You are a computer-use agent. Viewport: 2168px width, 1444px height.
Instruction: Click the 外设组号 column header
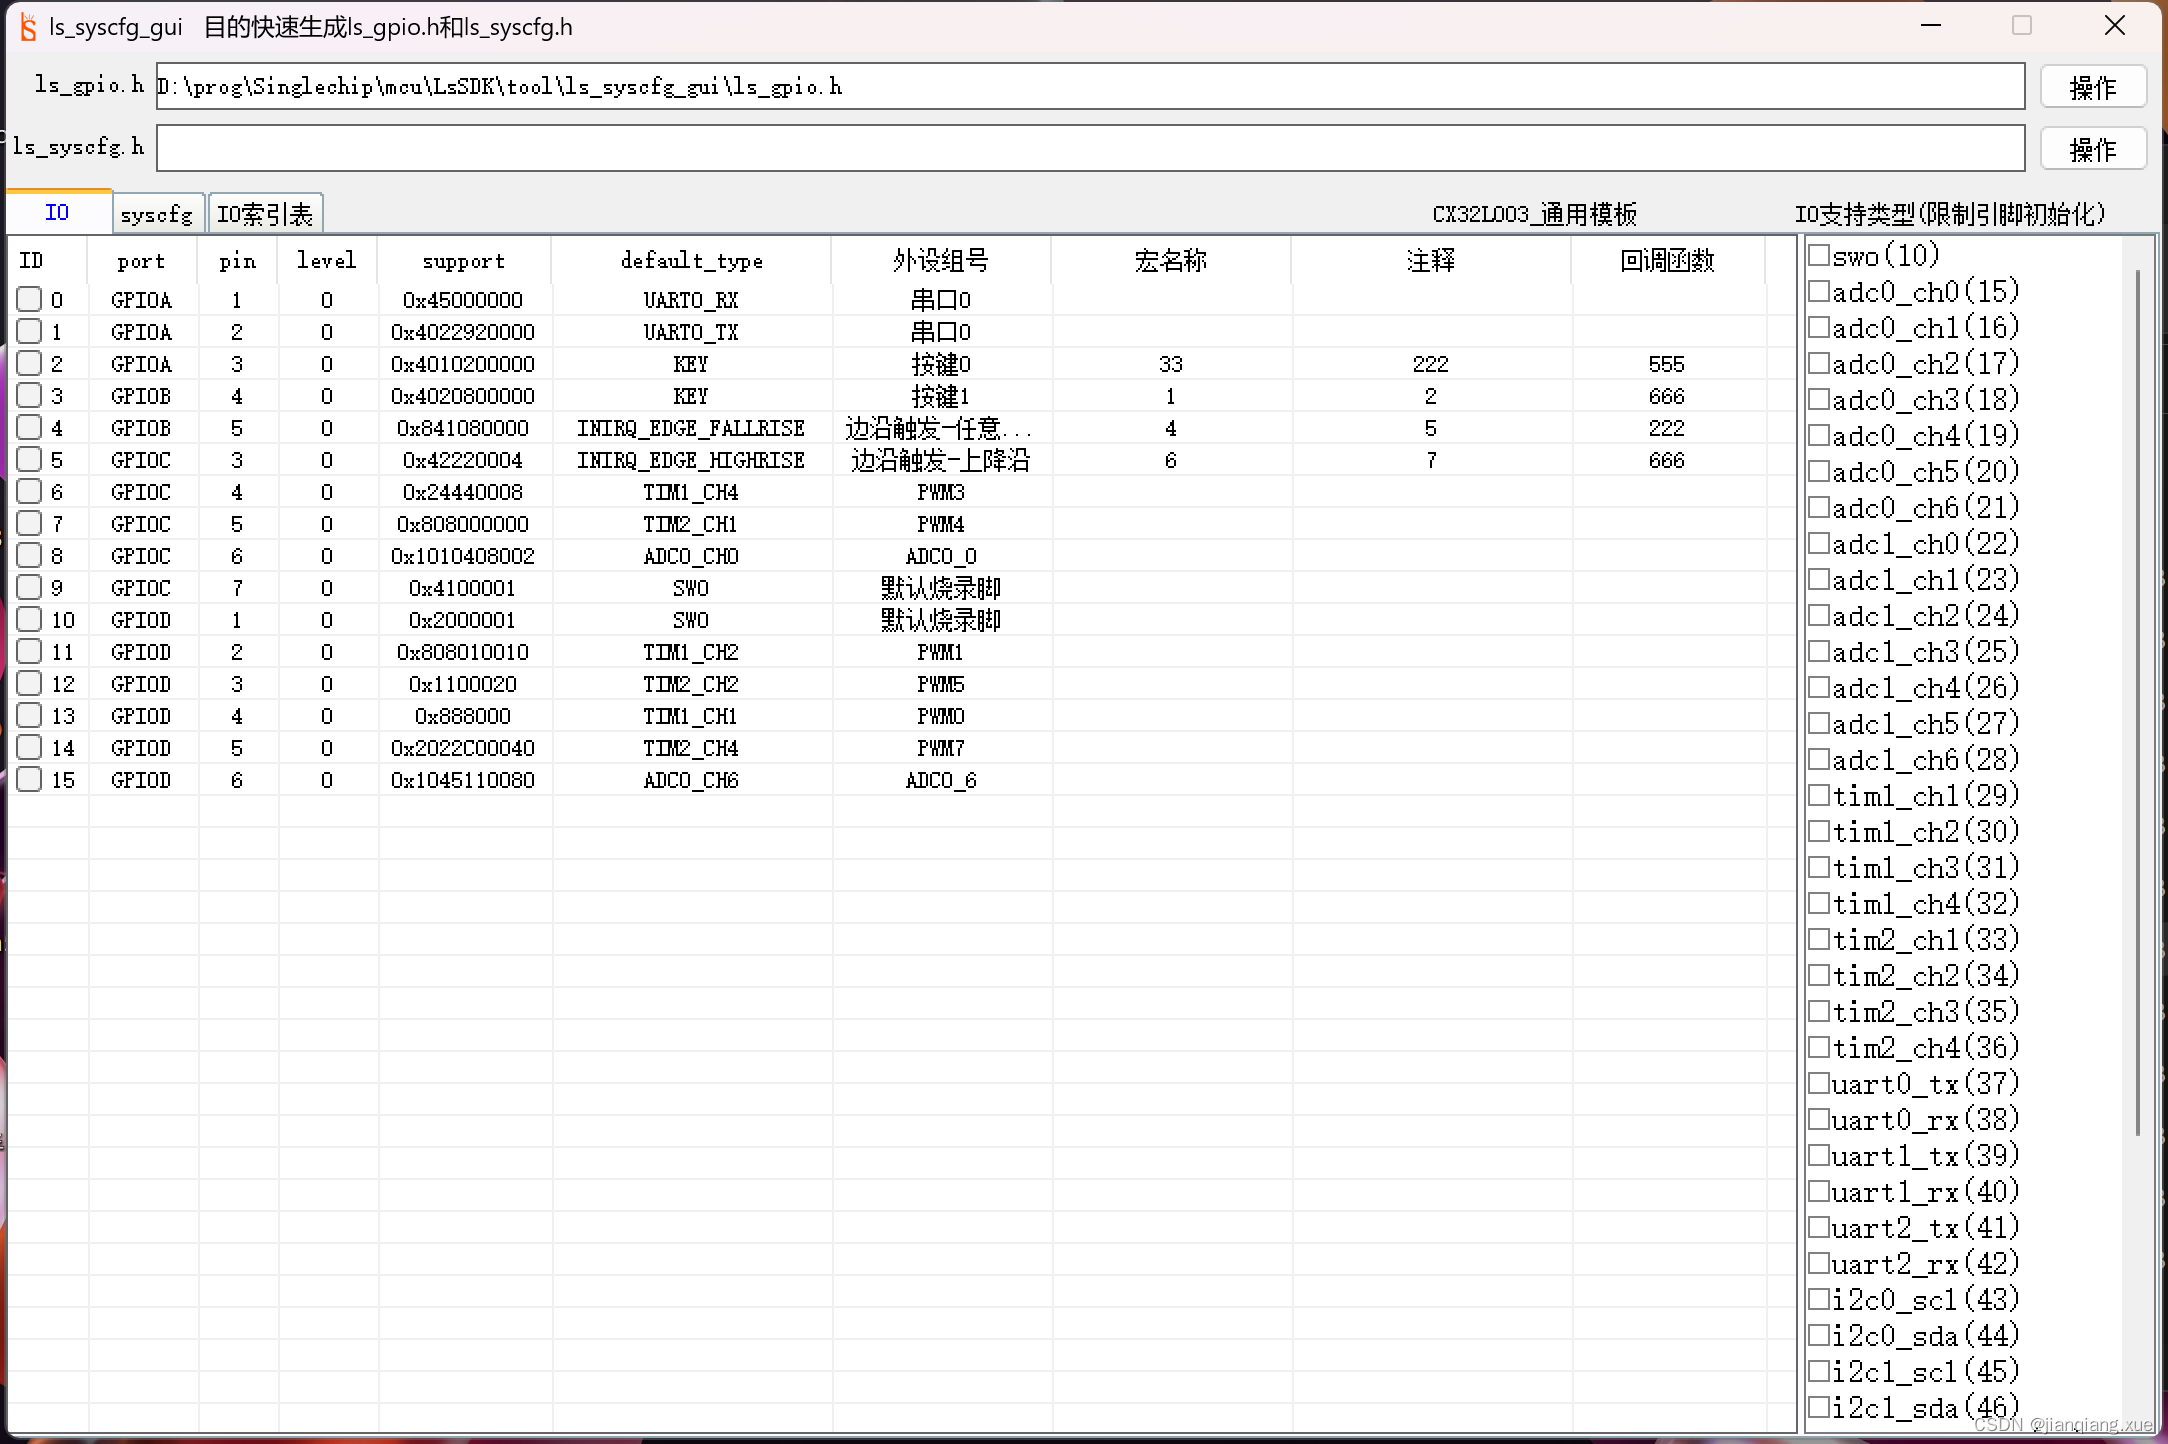(x=941, y=261)
